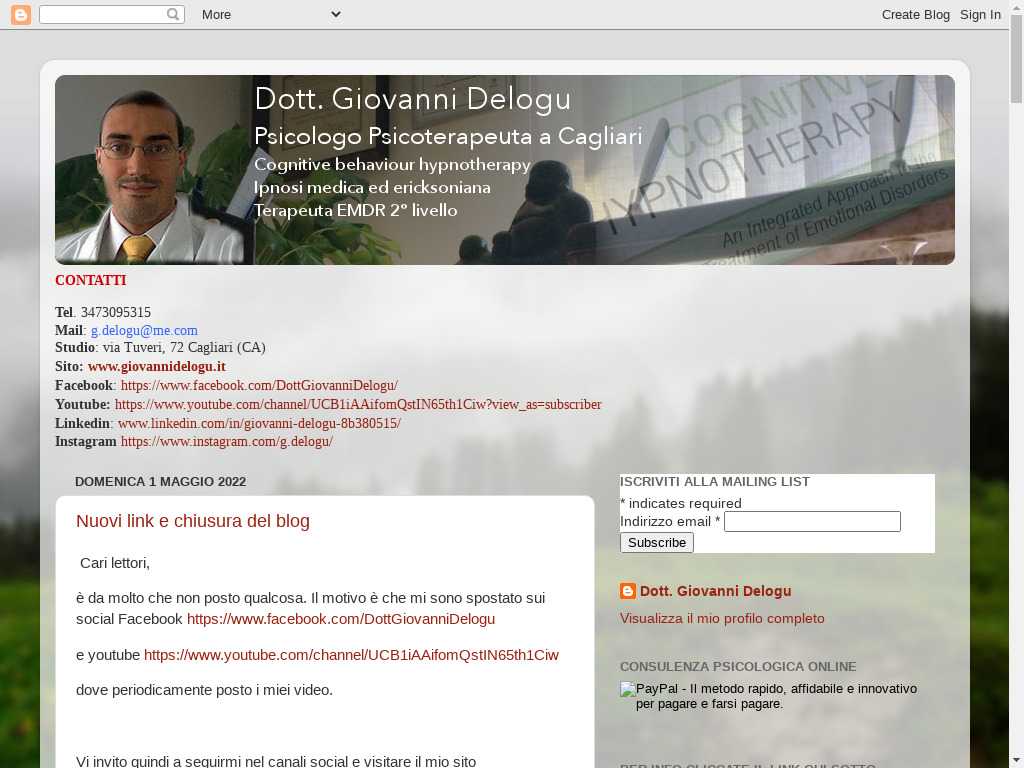Click Sign In in the top bar
The image size is (1024, 768).
980,14
